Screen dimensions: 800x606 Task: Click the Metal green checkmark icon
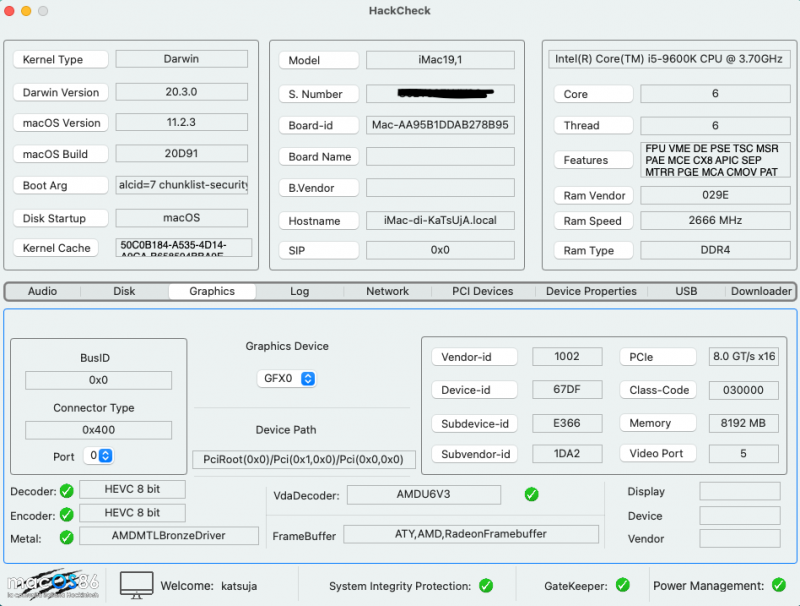click(x=67, y=538)
